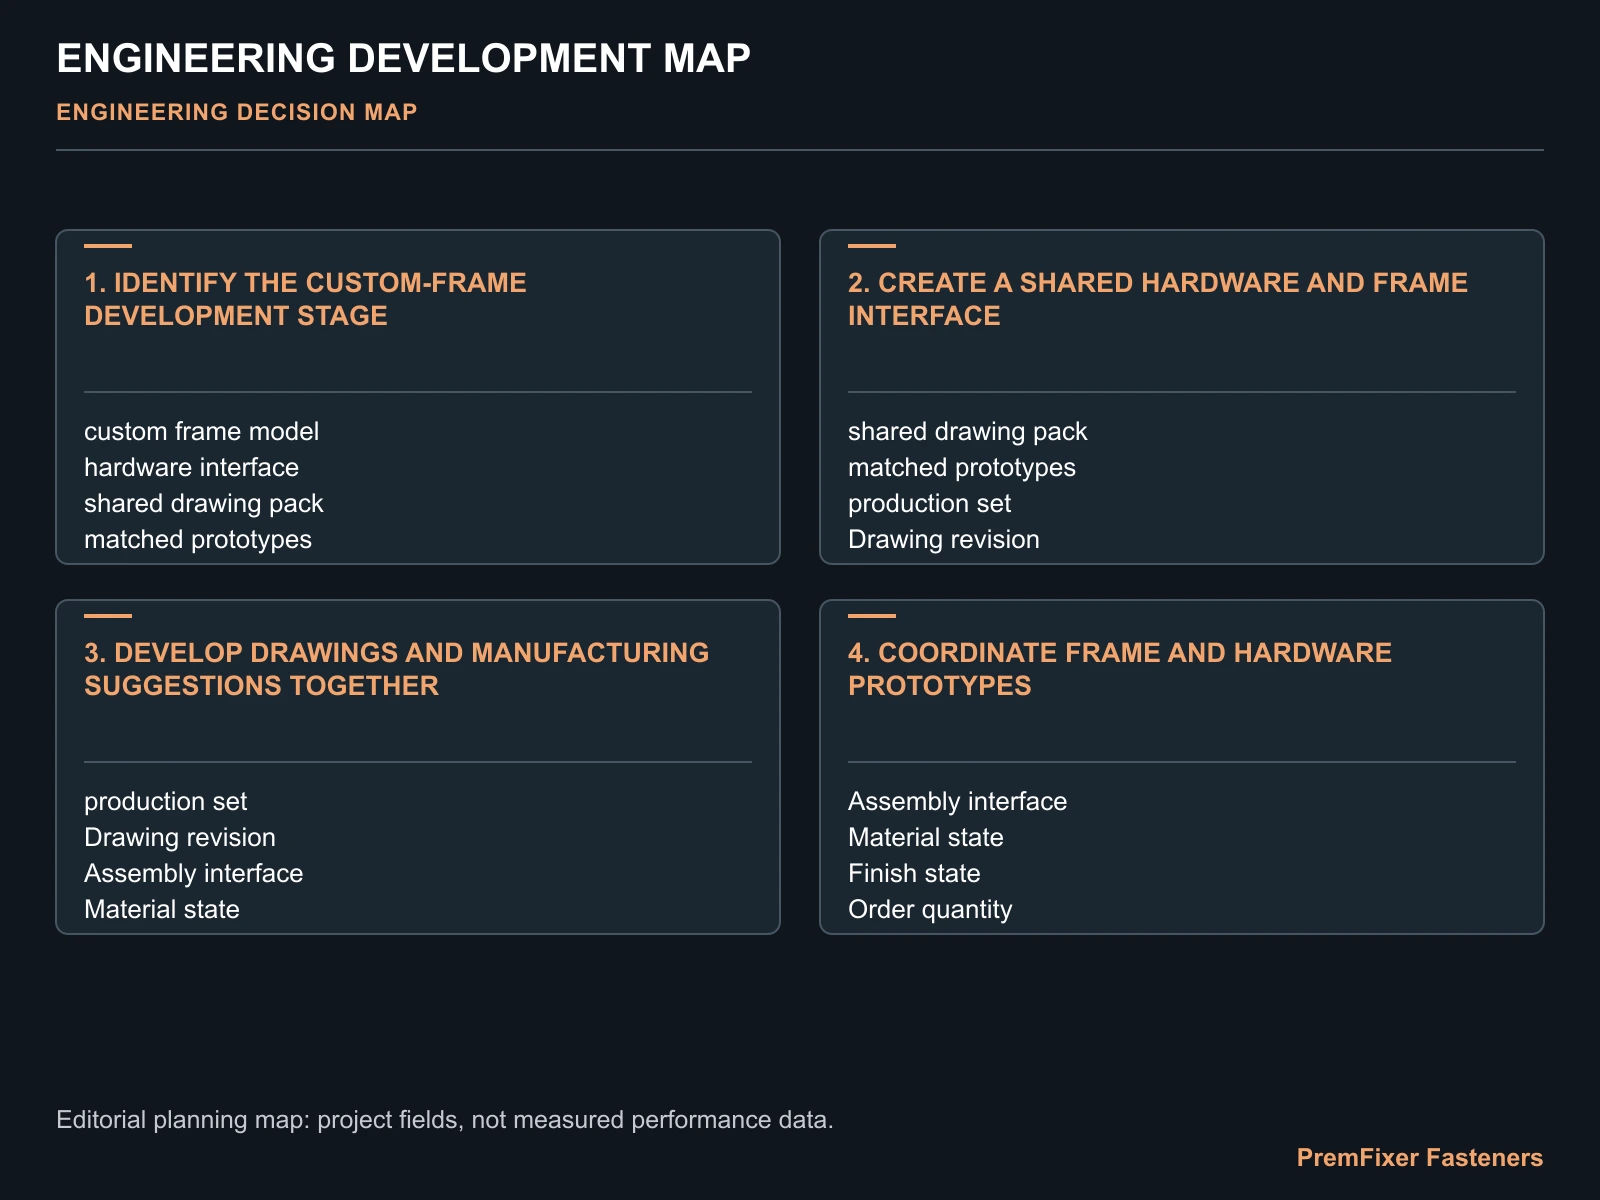The width and height of the screenshot is (1600, 1200).
Task: Click the 'Editorial planning map' footer note
Action: tap(445, 1119)
